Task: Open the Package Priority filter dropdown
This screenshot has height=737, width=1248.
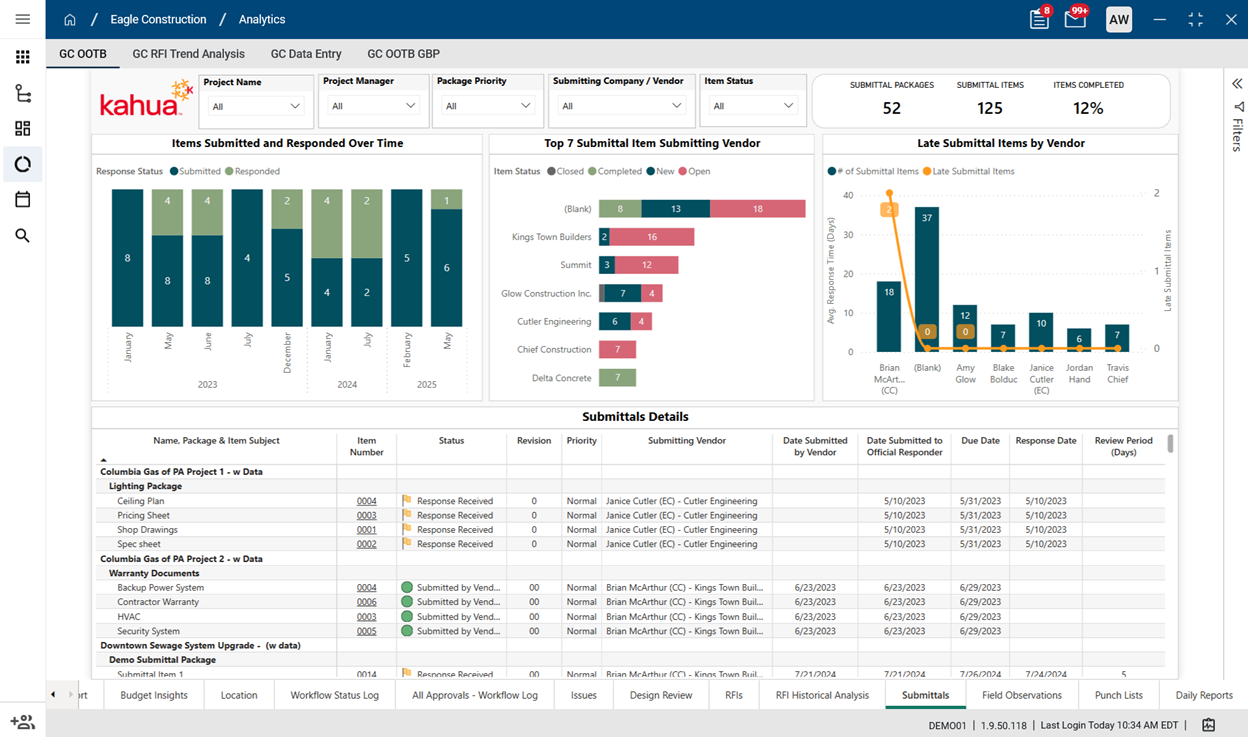Action: (x=487, y=106)
